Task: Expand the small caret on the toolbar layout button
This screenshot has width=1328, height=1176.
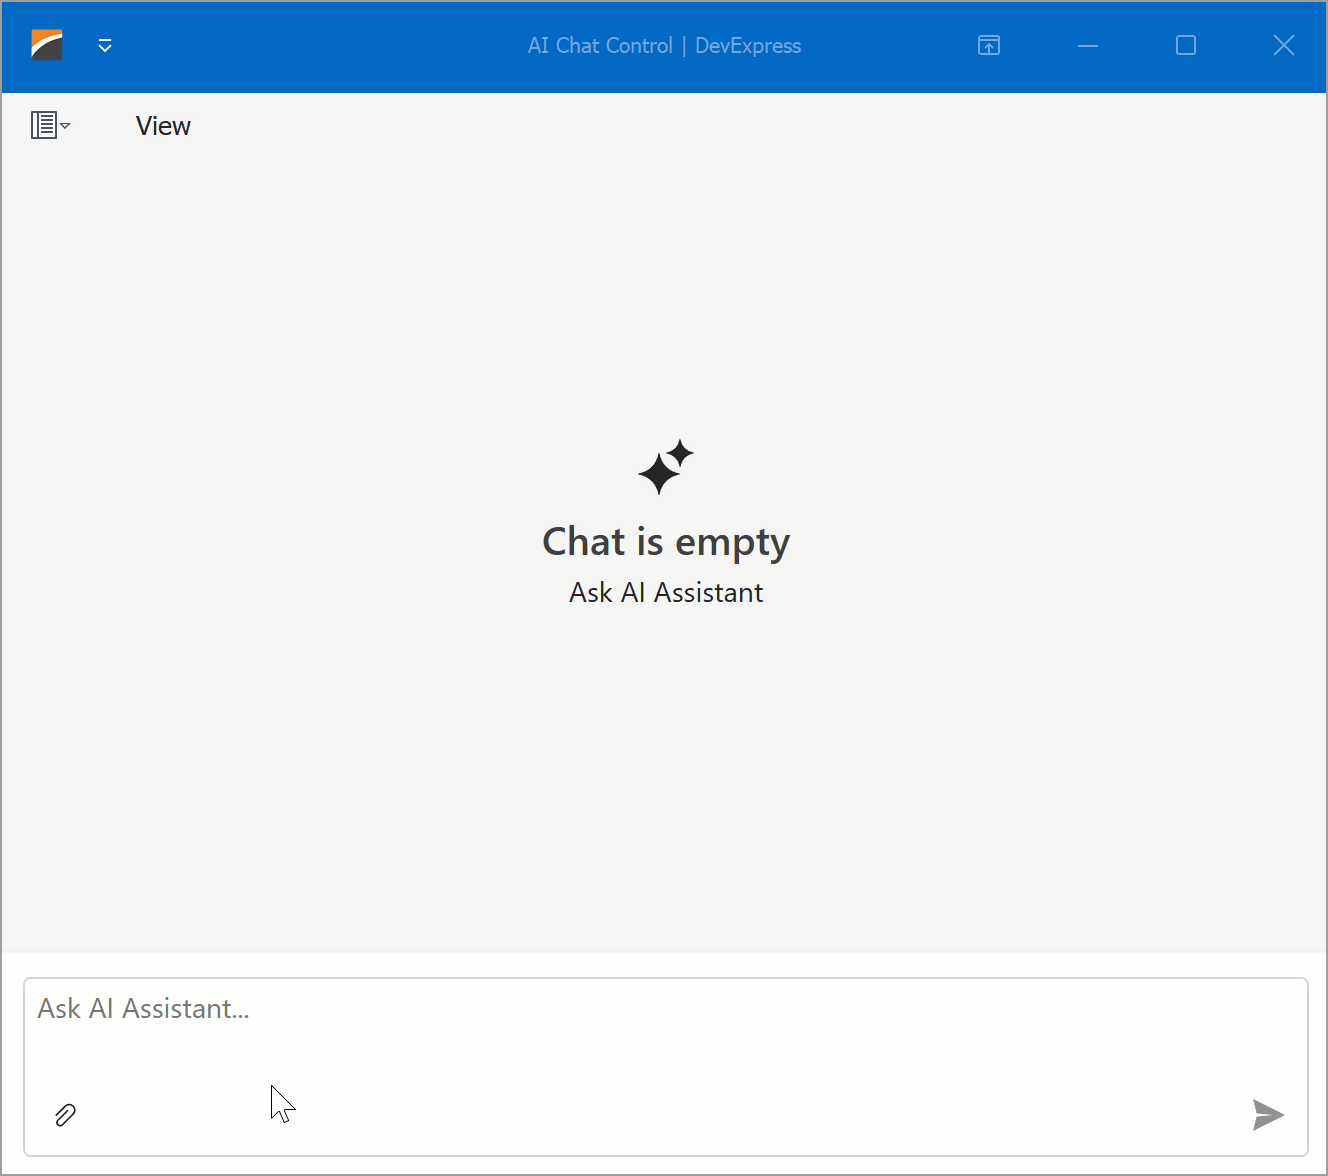Action: (65, 128)
